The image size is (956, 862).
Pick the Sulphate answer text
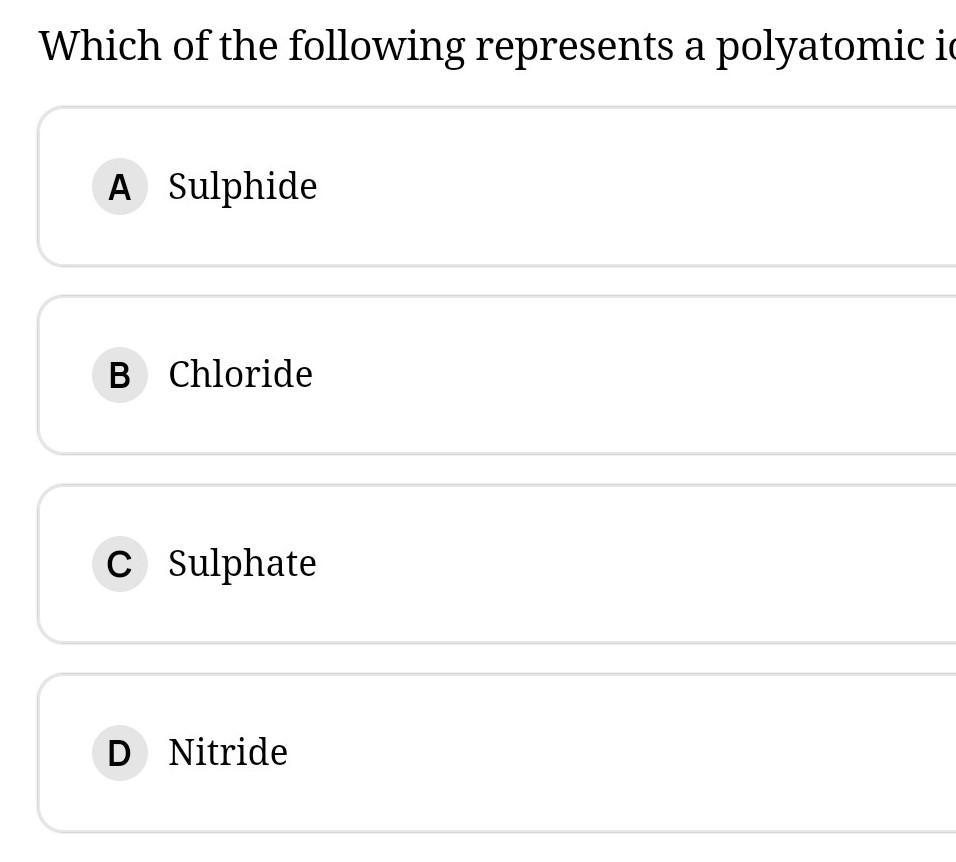242,564
